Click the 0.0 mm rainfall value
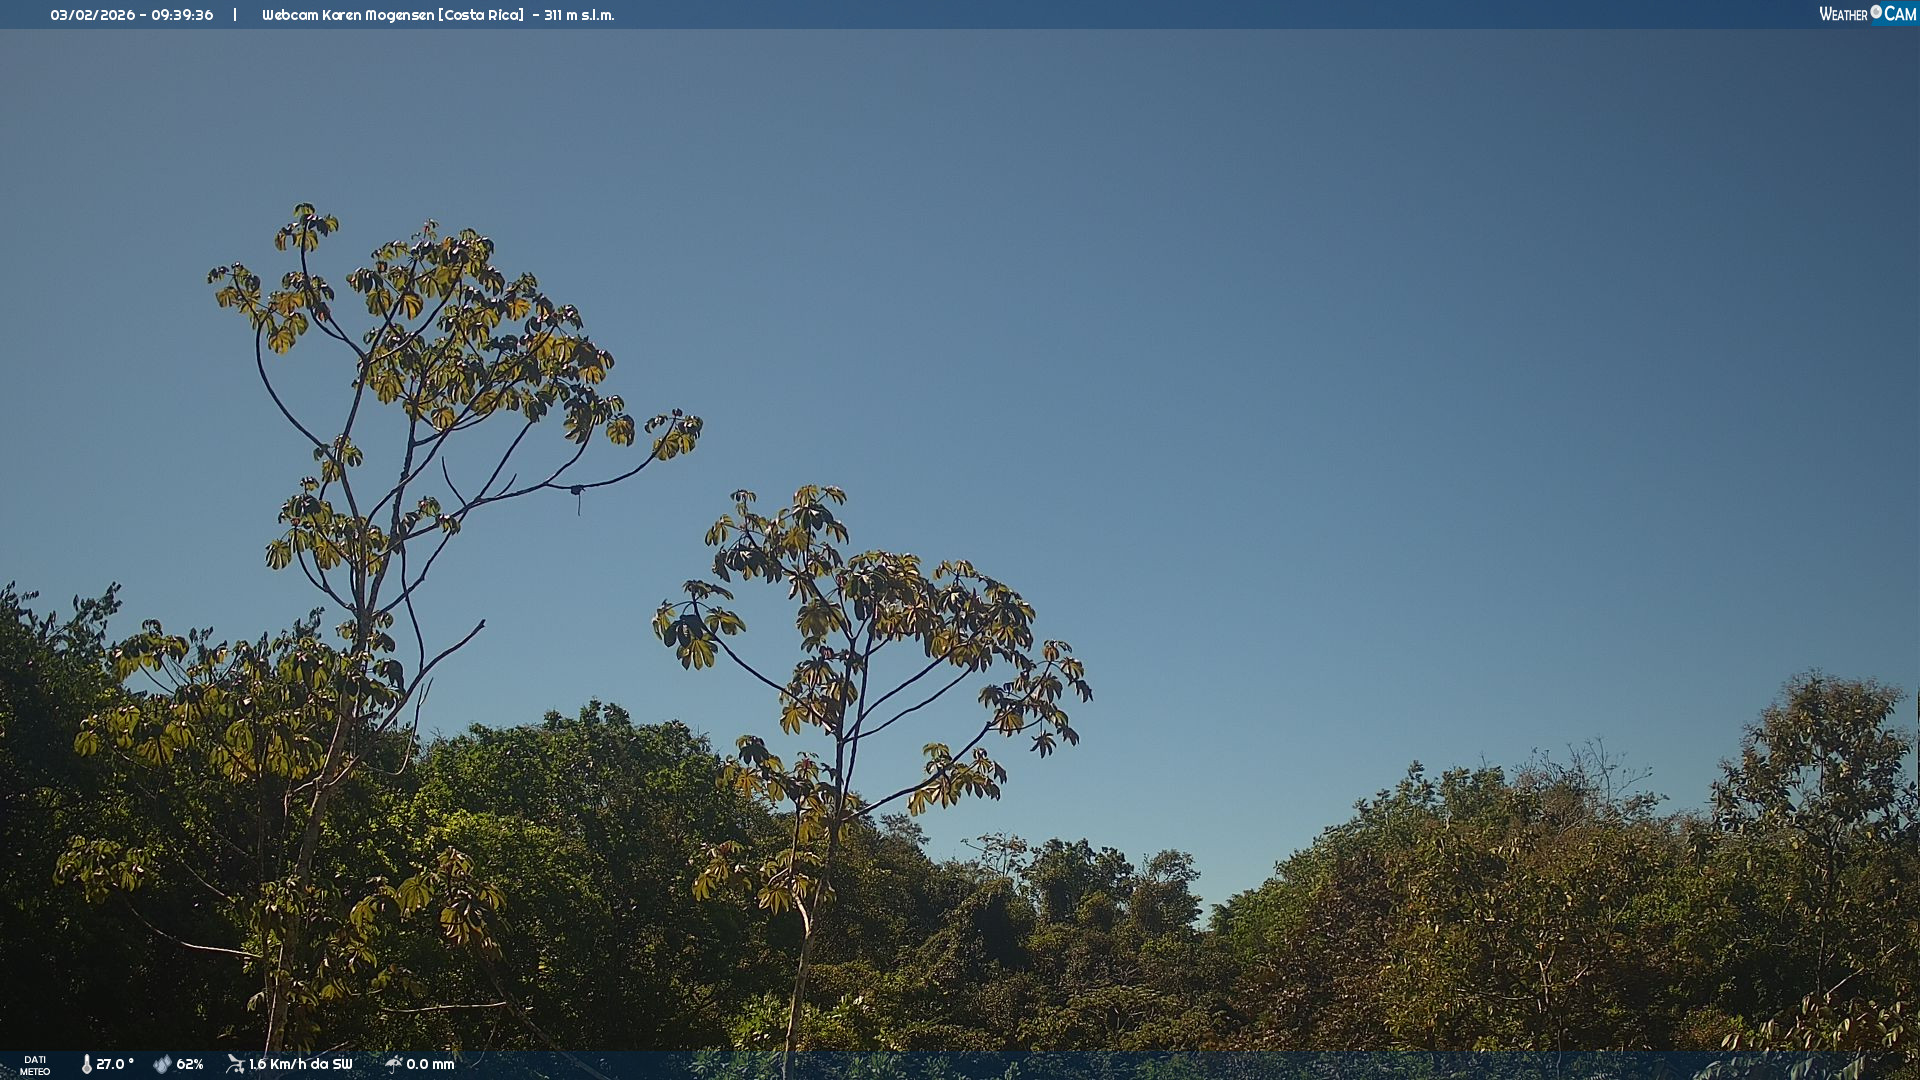1920x1080 pixels. click(x=430, y=1064)
